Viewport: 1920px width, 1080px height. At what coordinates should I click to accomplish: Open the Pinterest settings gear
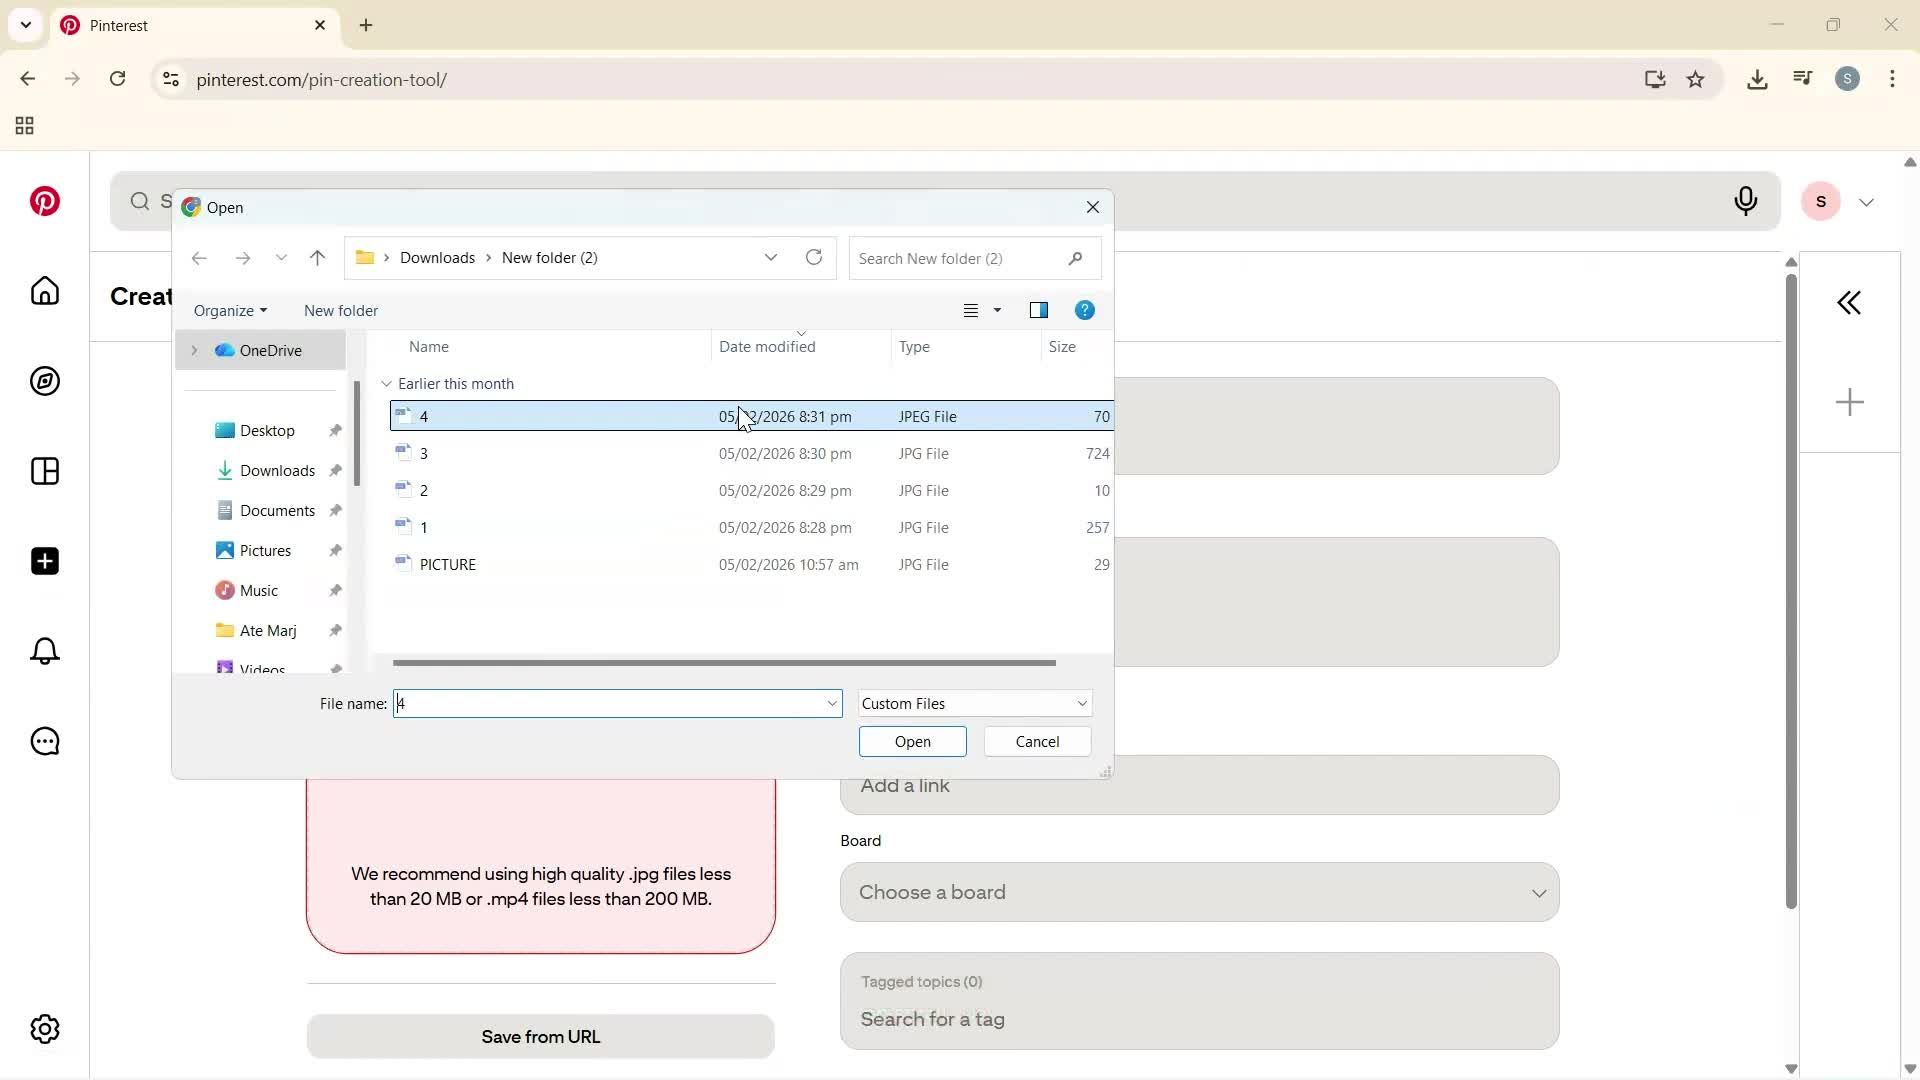coord(44,1028)
